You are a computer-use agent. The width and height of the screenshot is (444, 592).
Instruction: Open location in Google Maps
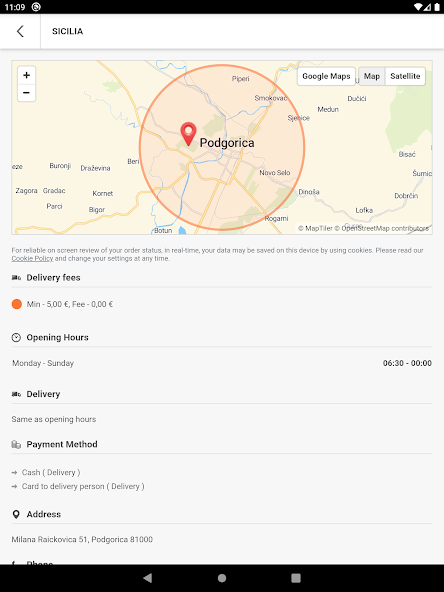click(x=326, y=76)
